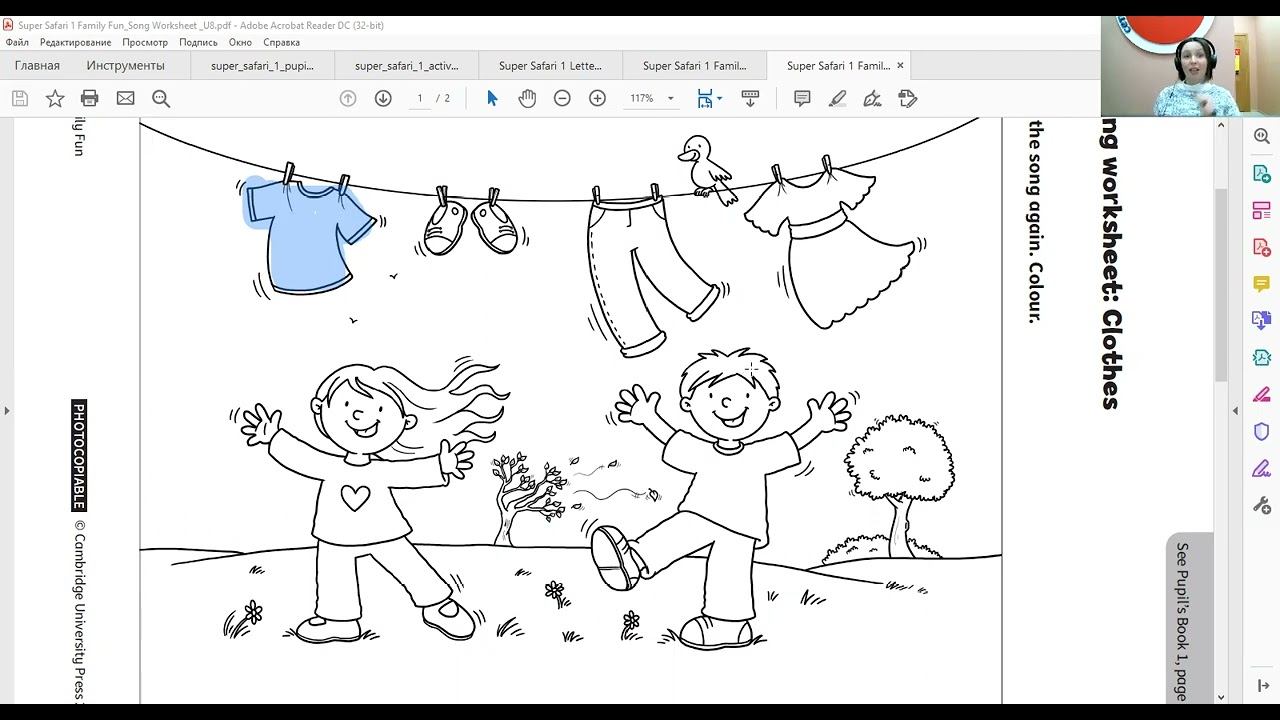Bookmark the file with the star icon
Screen dimensions: 1280x720
click(x=55, y=98)
